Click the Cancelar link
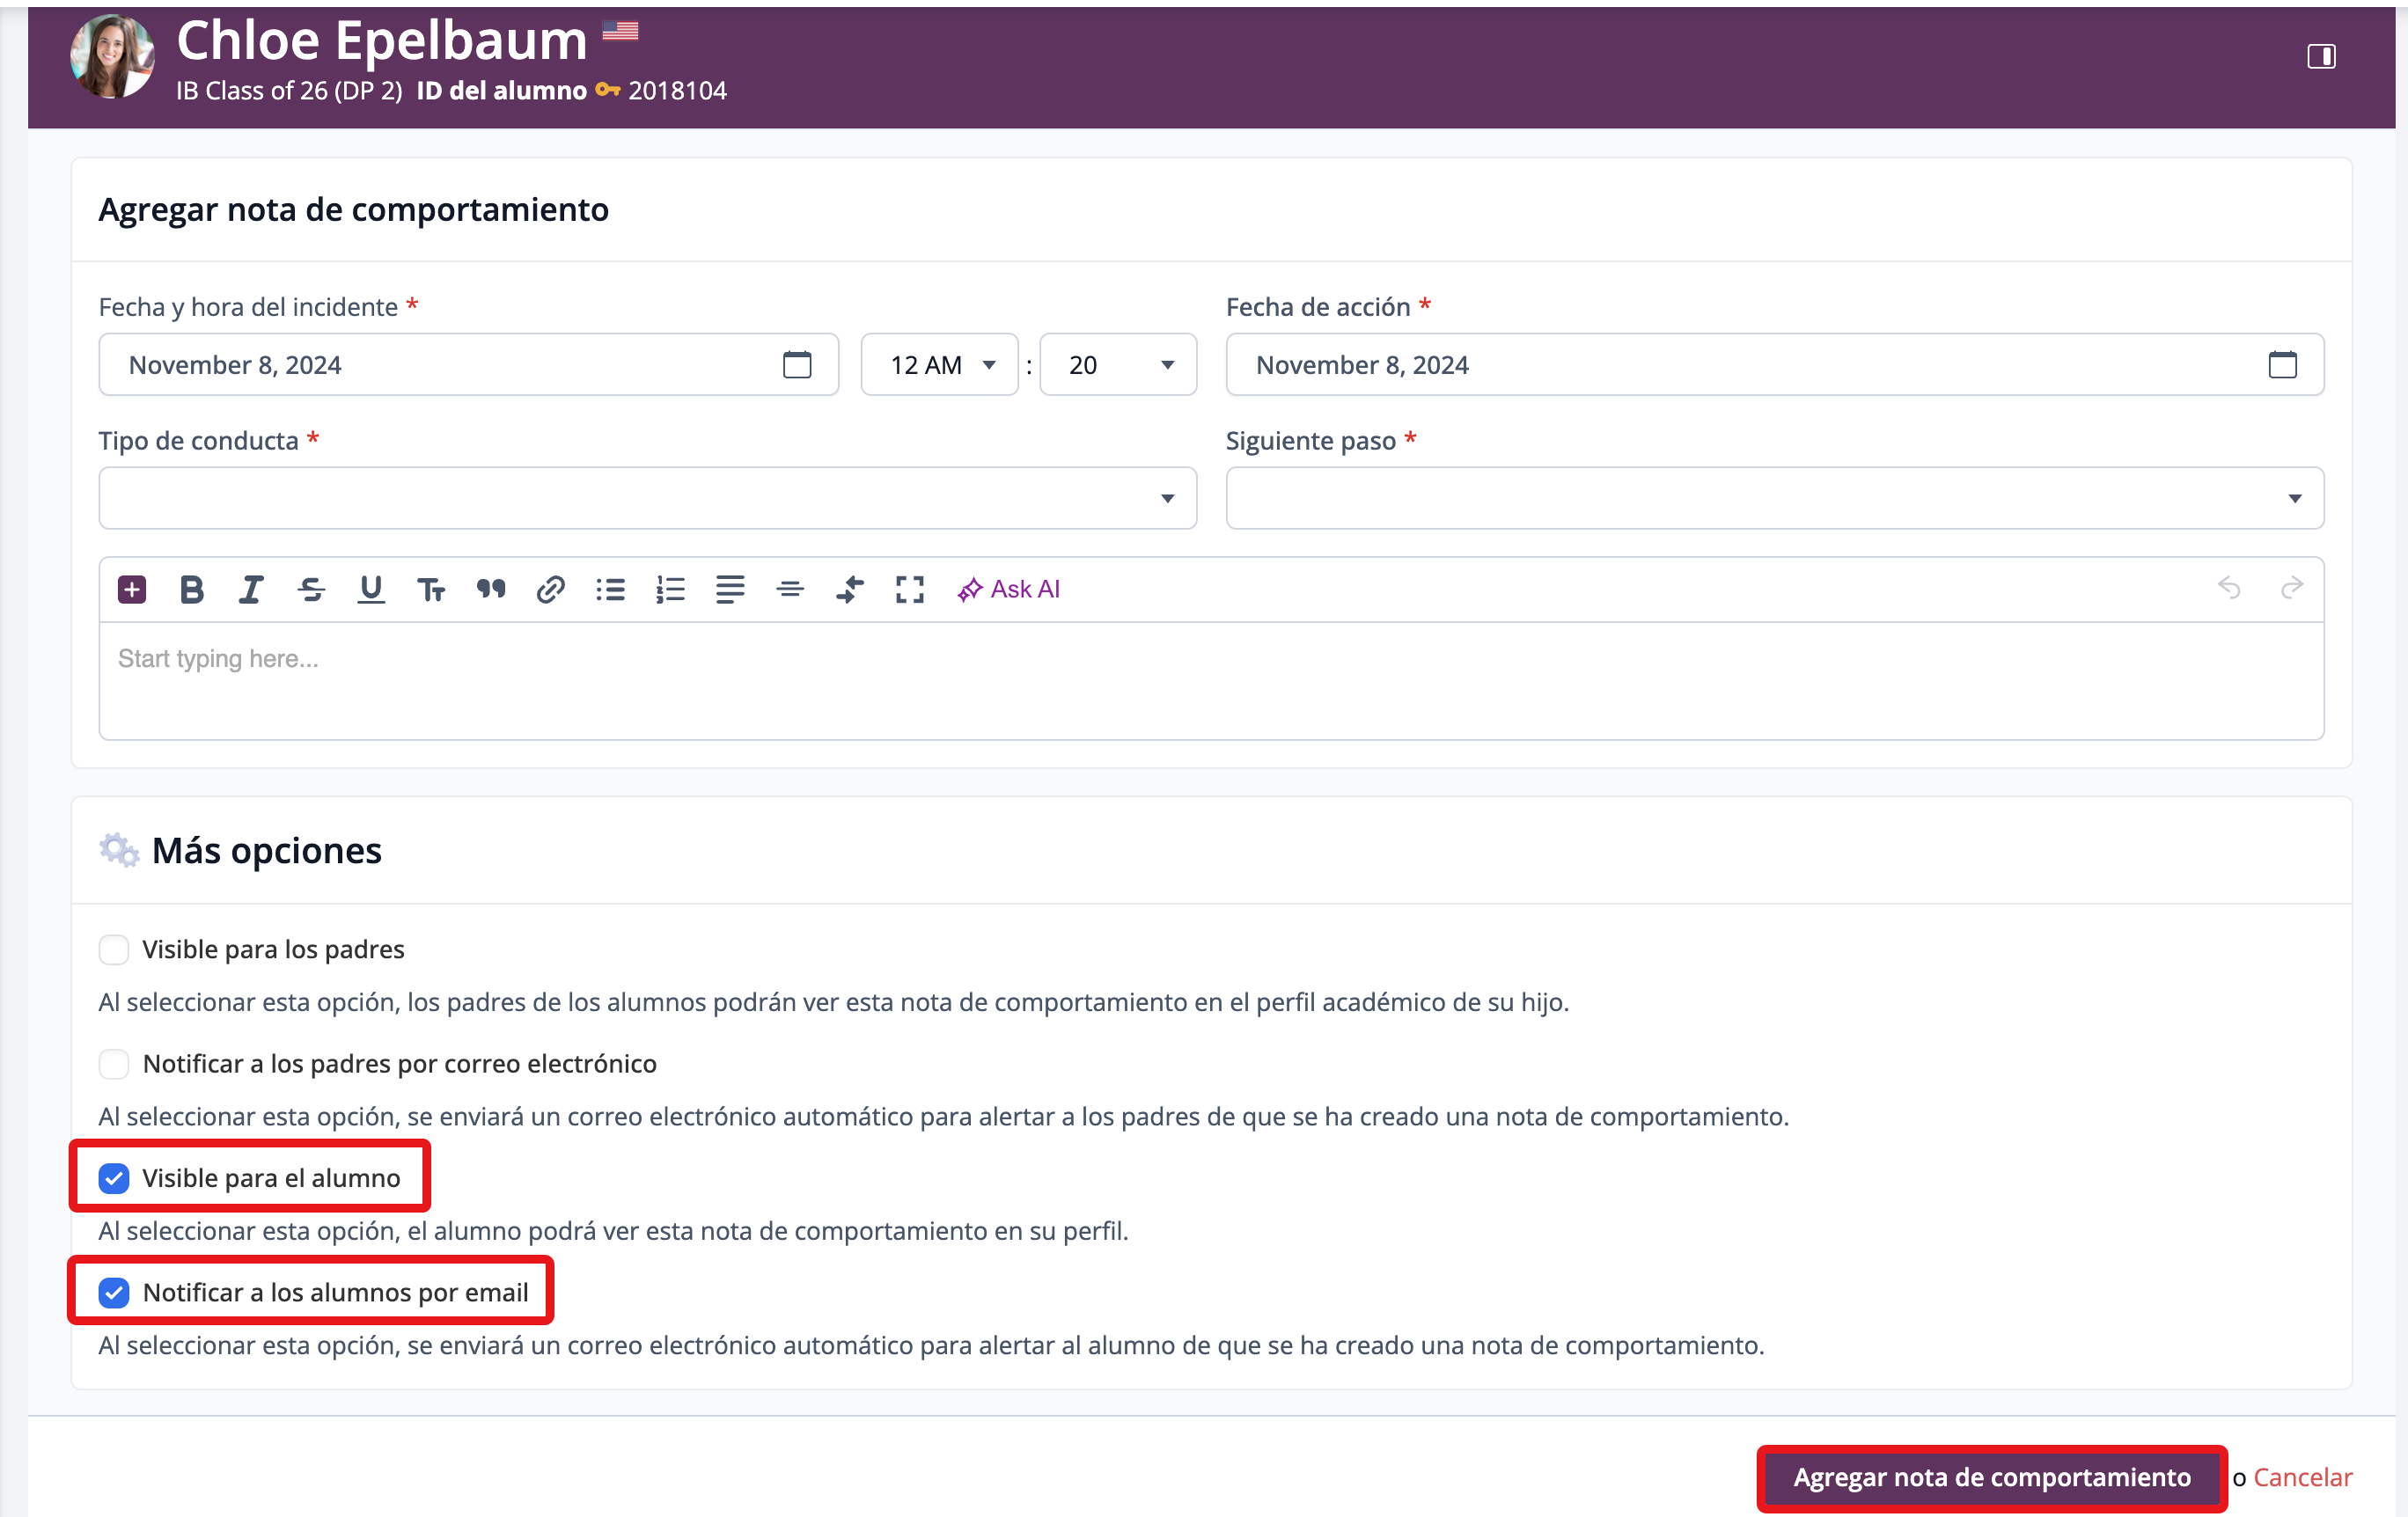The image size is (2408, 1517). pyautogui.click(x=2302, y=1477)
